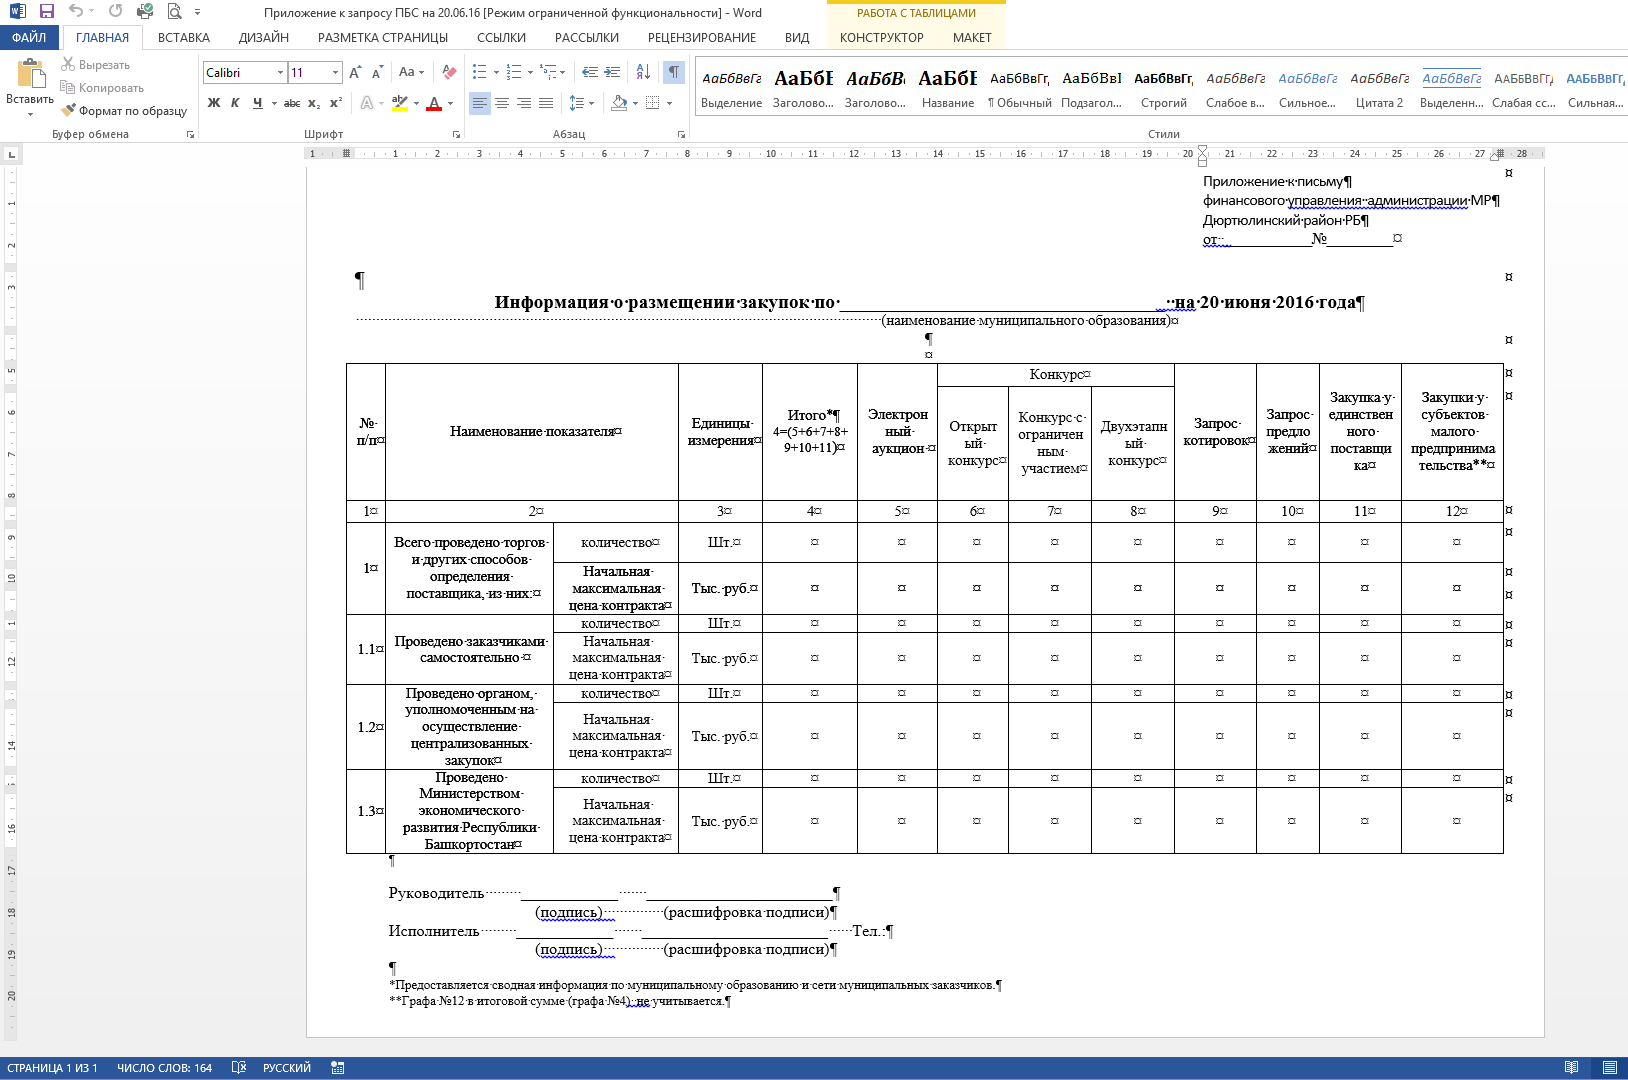Image resolution: width=1628 pixels, height=1080 pixels.
Task: Click the increase indent icon
Action: (x=612, y=72)
